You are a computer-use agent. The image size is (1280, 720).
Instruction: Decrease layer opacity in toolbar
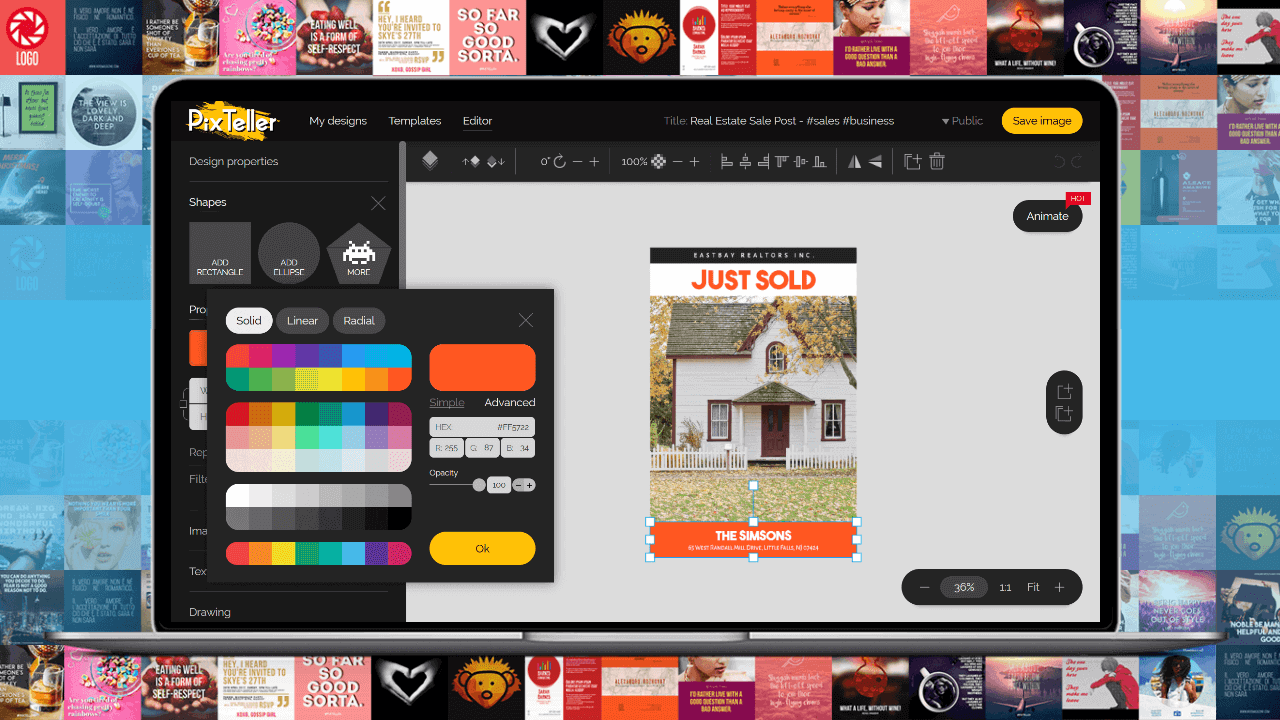677,161
